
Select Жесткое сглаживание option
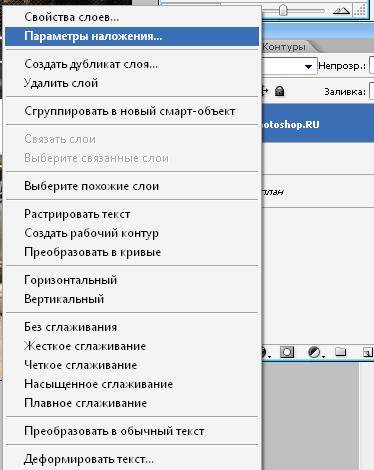pos(132,346)
